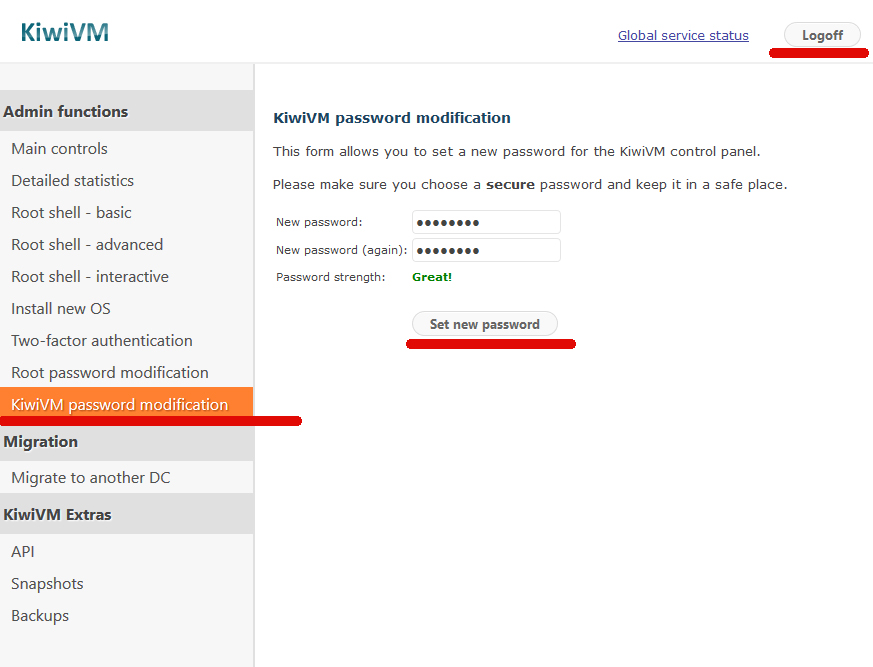The image size is (873, 667).
Task: Open Two-factor authentication settings
Action: click(x=102, y=341)
